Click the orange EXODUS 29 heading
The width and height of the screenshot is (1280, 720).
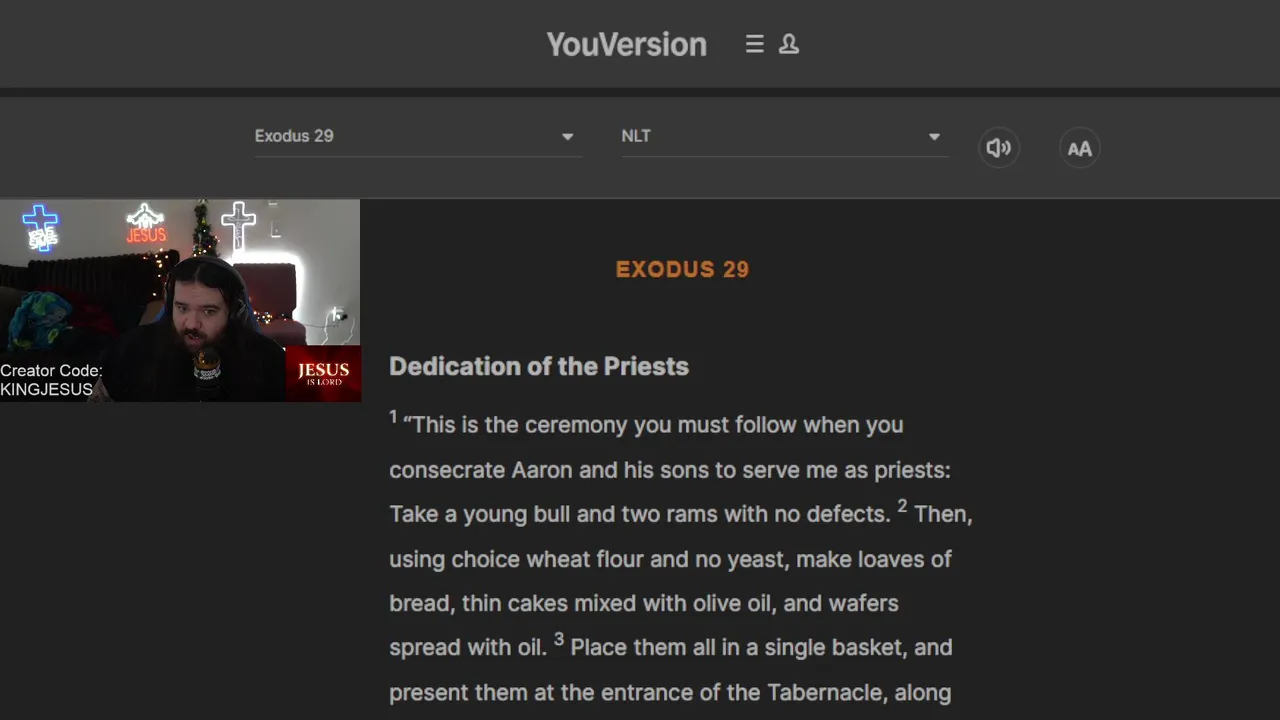point(682,269)
